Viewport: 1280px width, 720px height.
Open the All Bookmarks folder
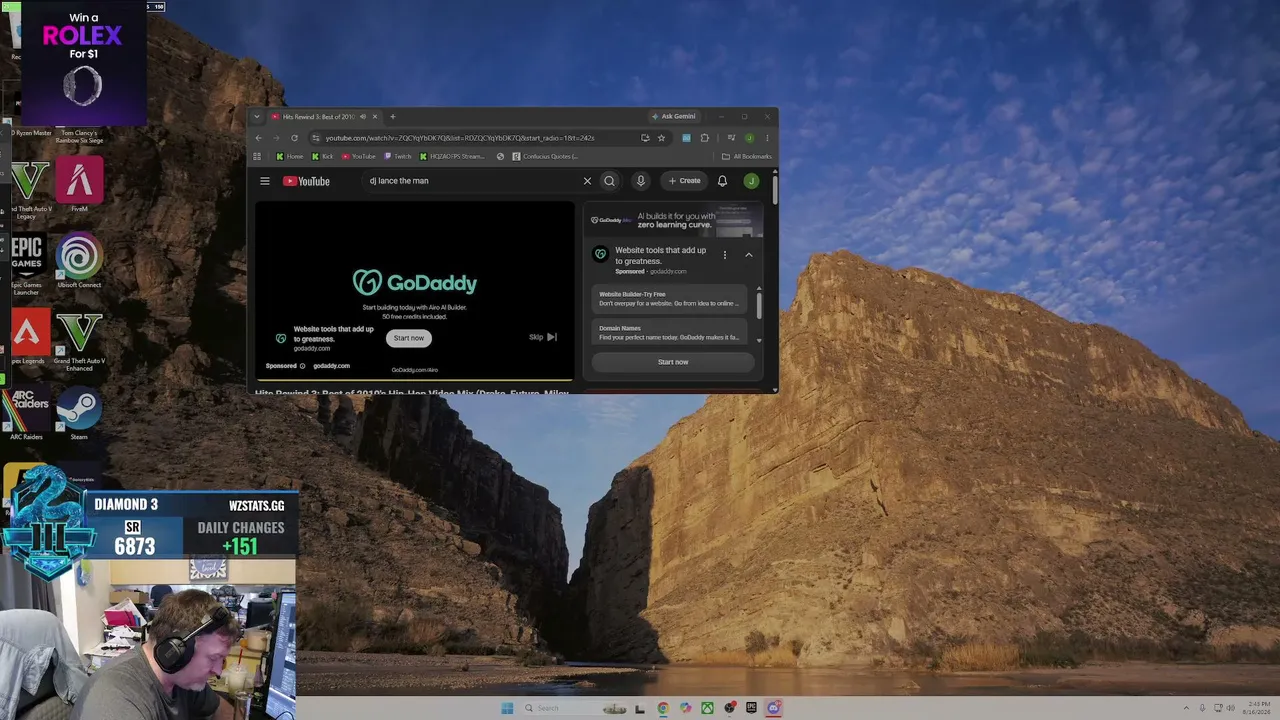747,156
